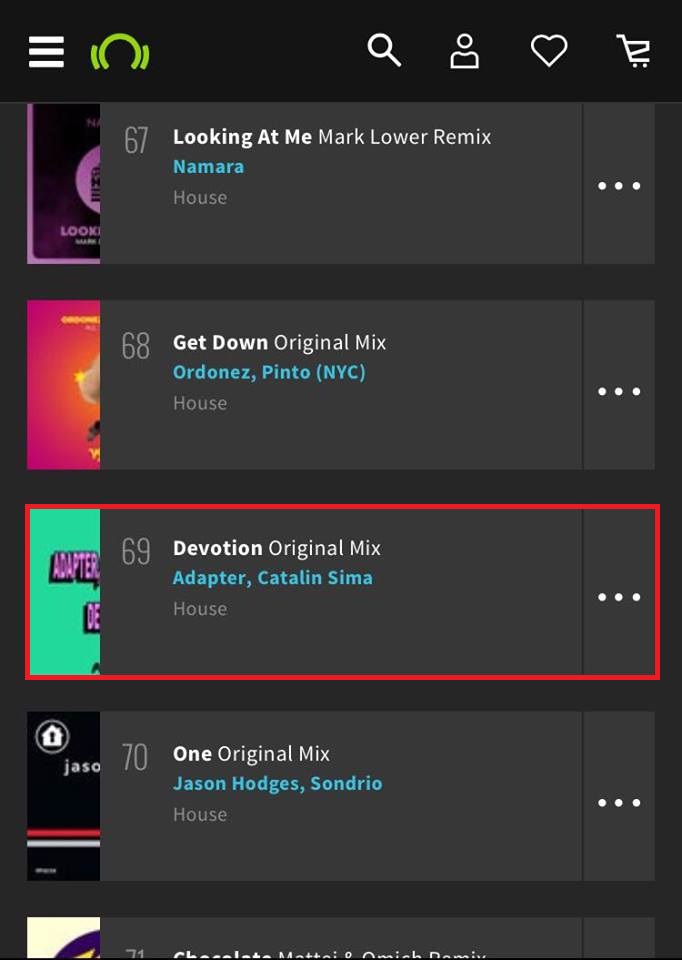Viewport: 682px width, 960px height.
Task: Open the heart wishlist icon
Action: point(549,51)
